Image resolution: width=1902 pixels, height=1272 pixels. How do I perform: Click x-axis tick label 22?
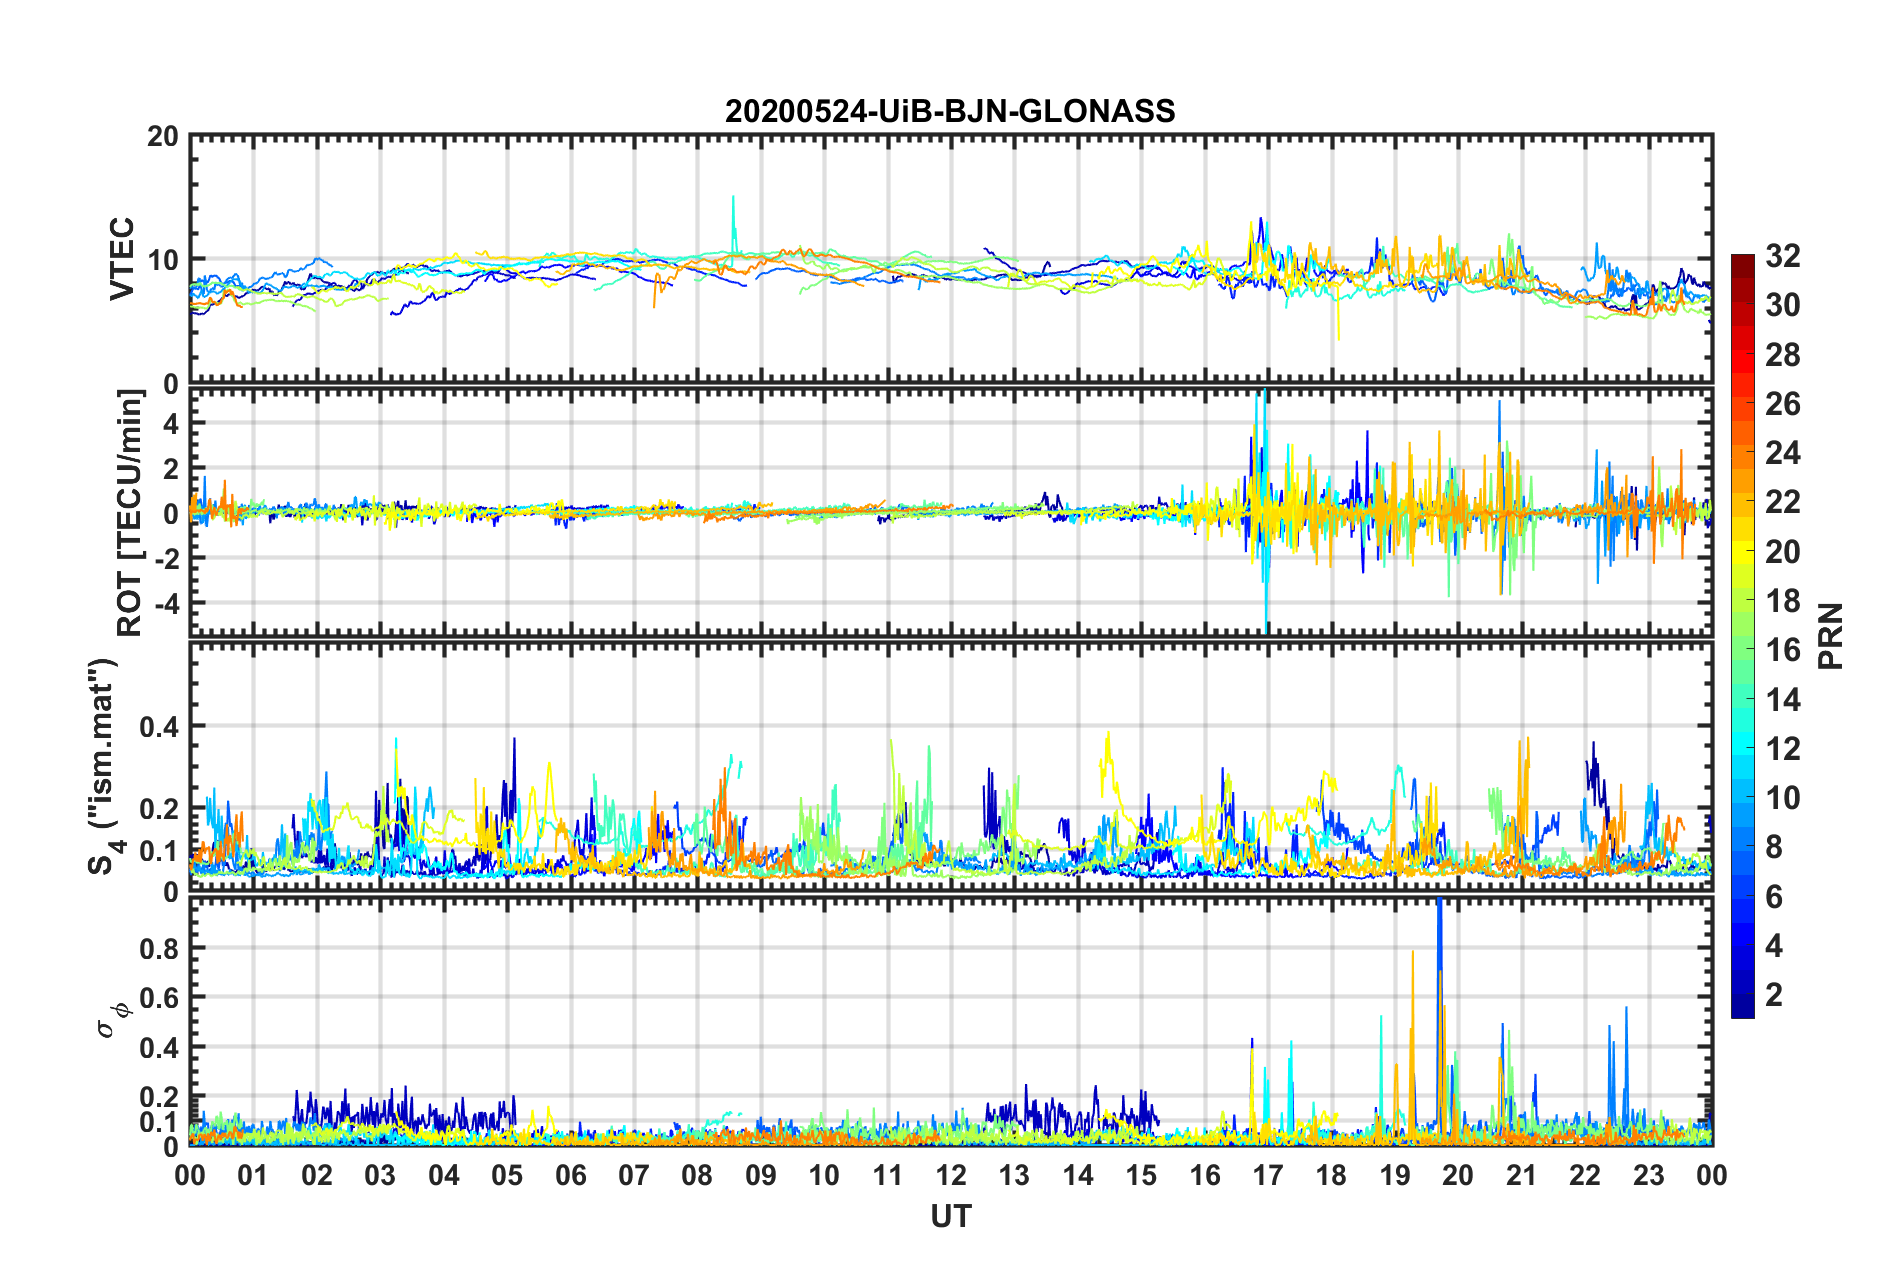click(1585, 1176)
